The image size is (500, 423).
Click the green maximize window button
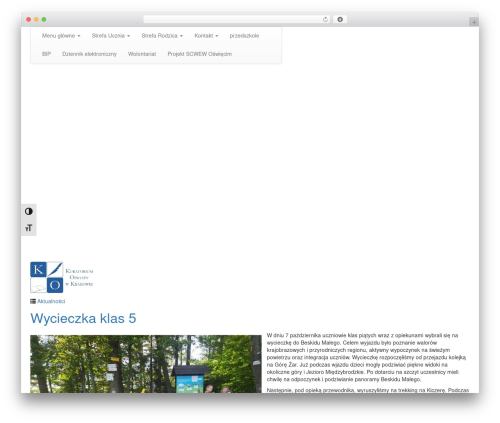coord(44,19)
